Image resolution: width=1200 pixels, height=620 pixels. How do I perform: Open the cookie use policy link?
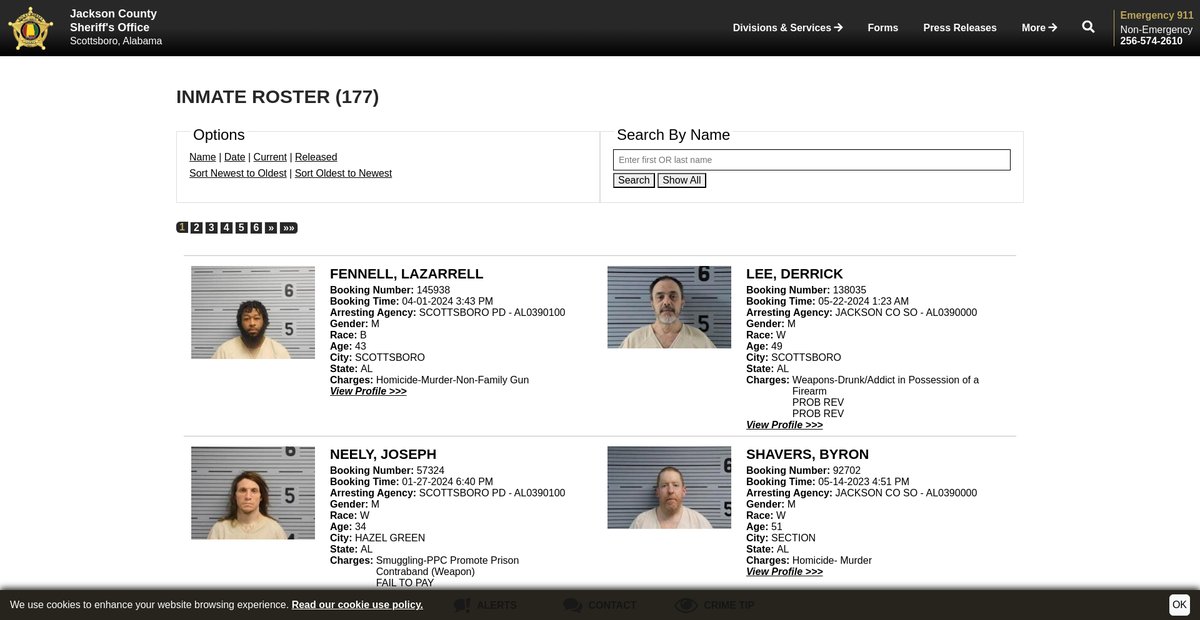(357, 605)
